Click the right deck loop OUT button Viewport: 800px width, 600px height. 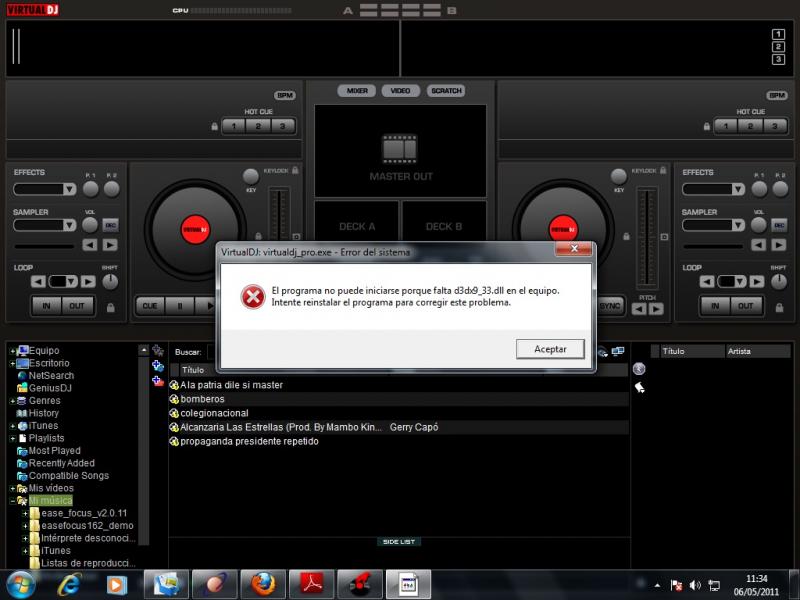(x=745, y=306)
